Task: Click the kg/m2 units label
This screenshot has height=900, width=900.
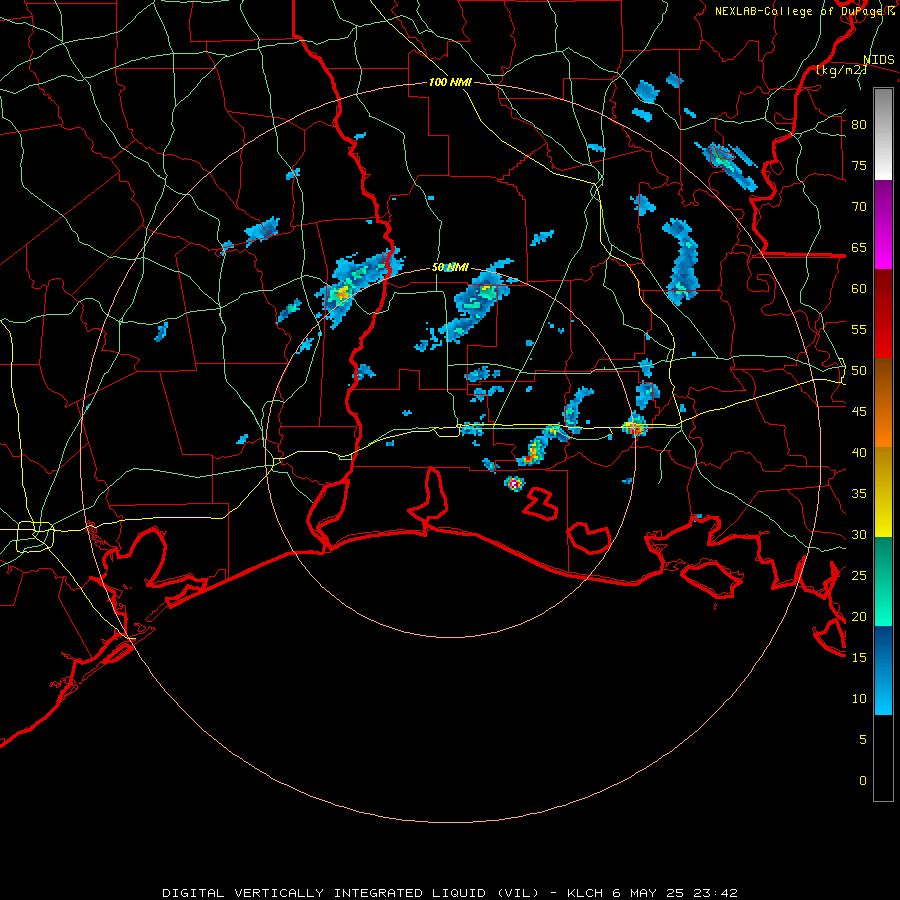Action: tap(842, 70)
